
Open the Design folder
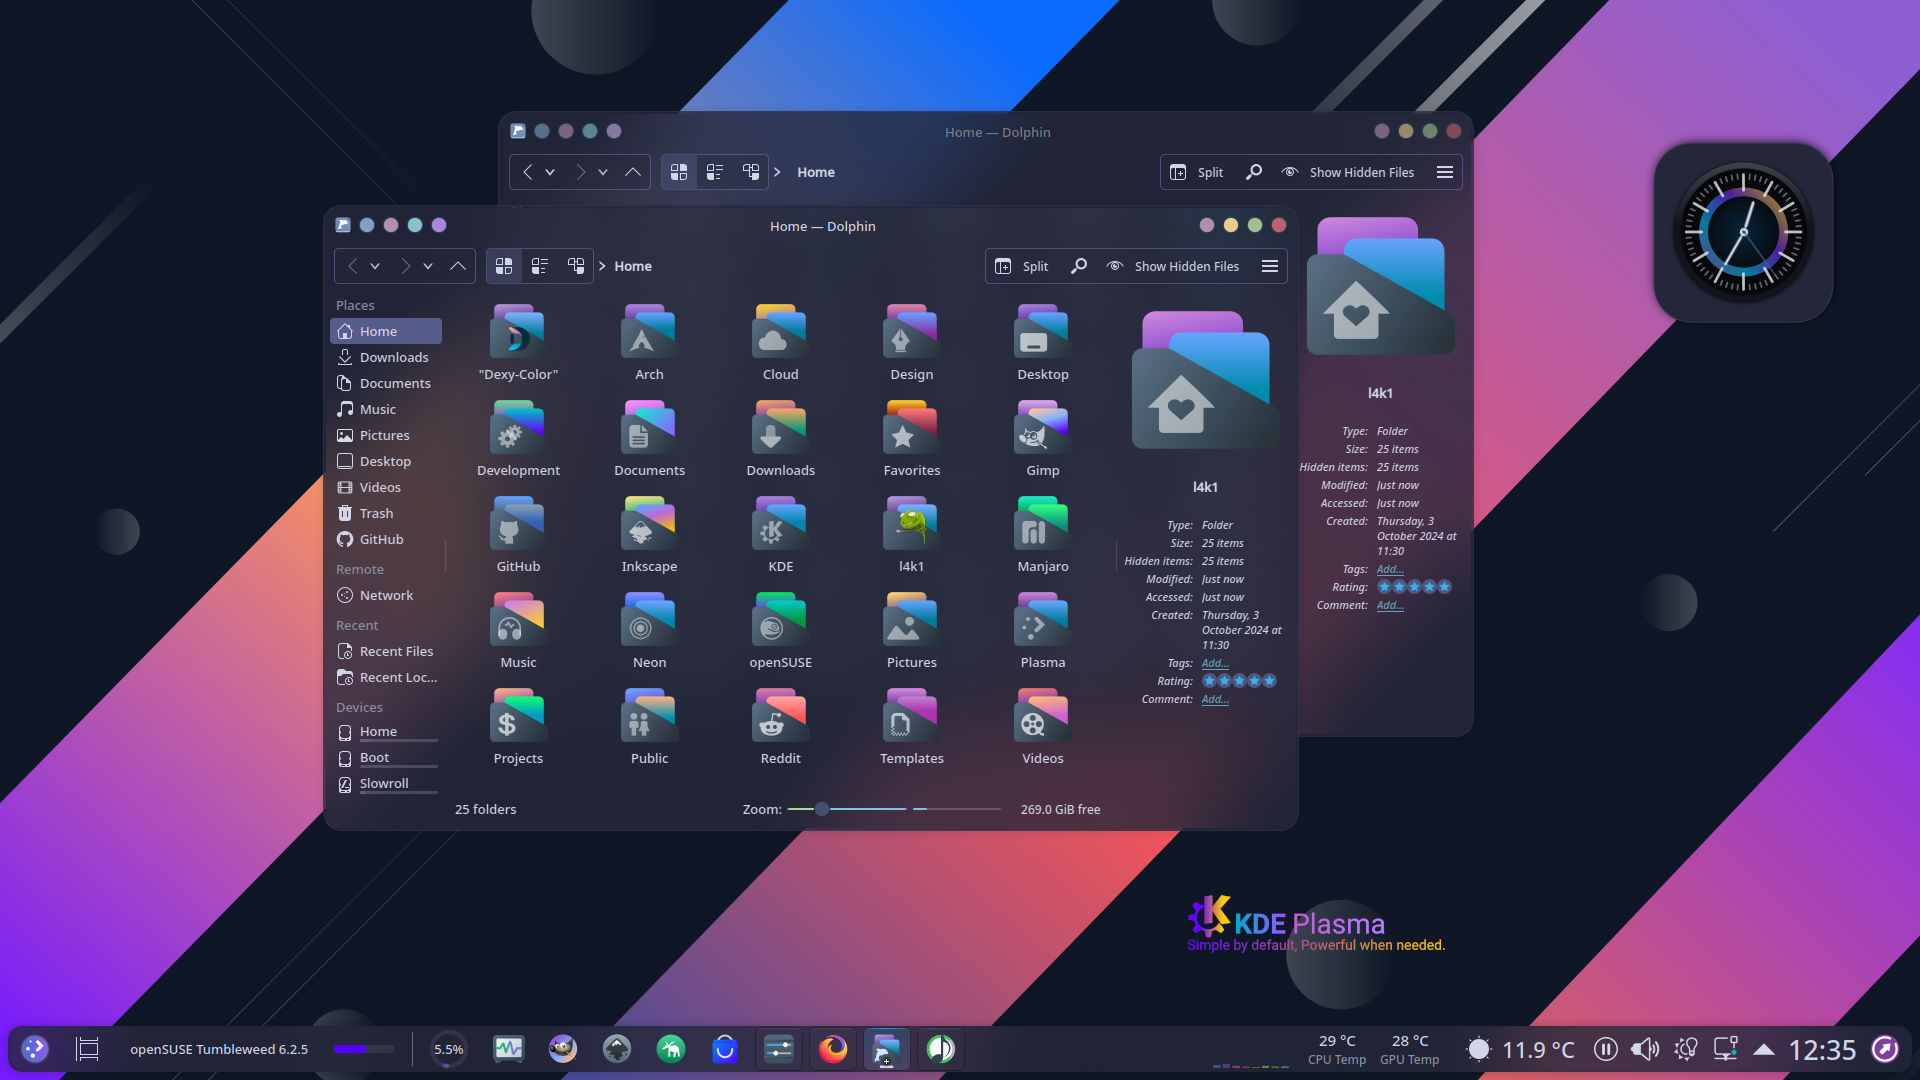(911, 343)
